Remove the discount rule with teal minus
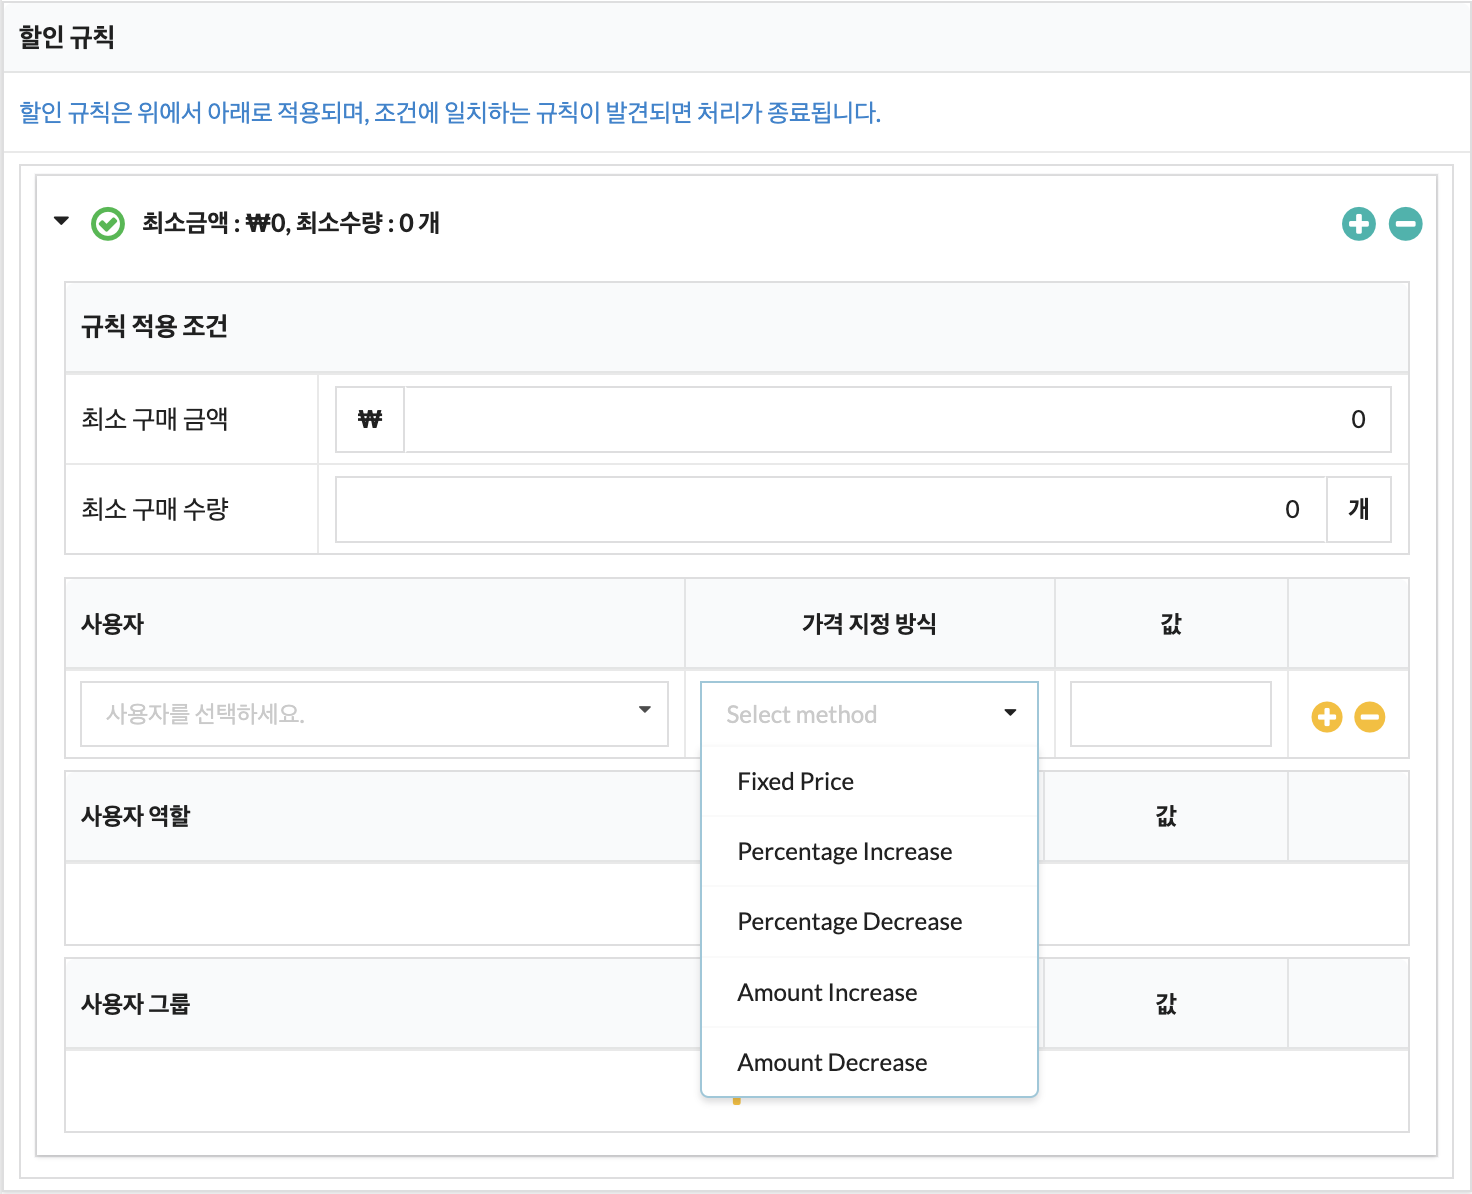1472x1194 pixels. [x=1405, y=223]
